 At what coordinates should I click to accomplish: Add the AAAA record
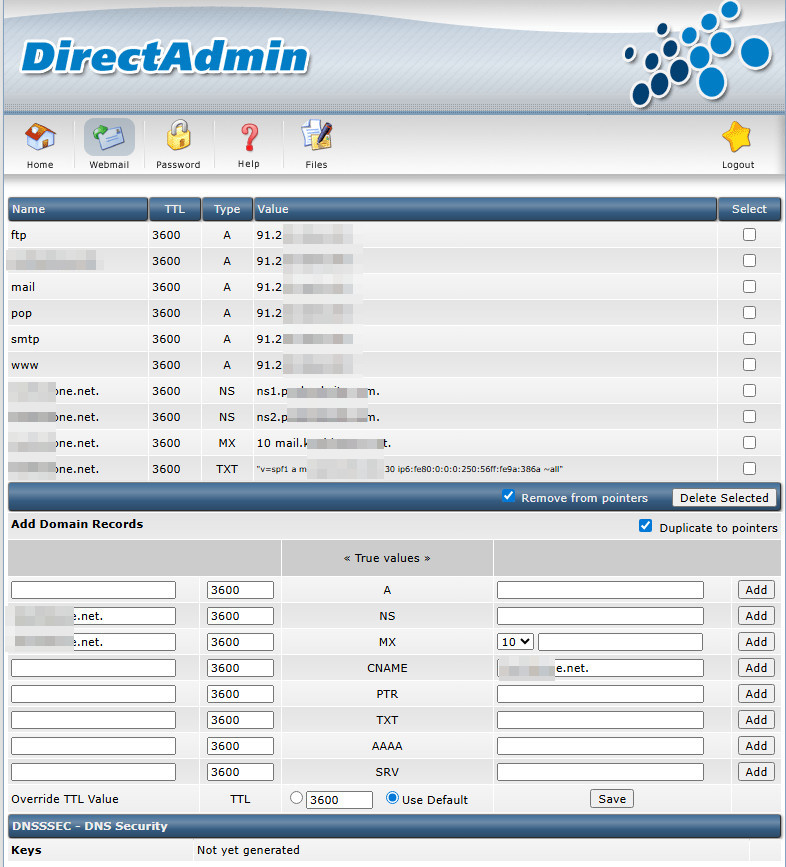(756, 746)
